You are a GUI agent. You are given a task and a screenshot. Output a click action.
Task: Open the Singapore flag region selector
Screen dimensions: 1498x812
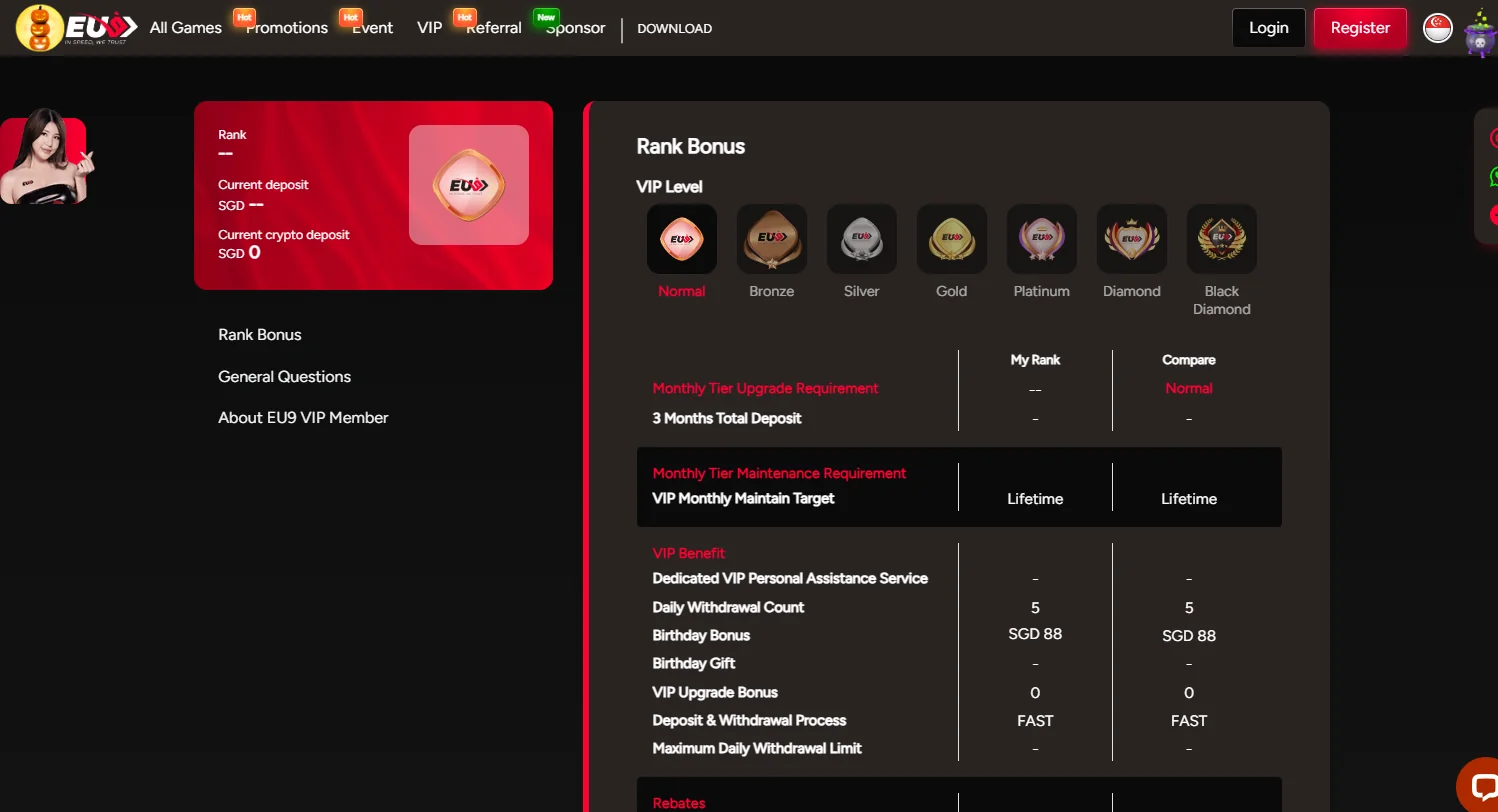coord(1438,28)
